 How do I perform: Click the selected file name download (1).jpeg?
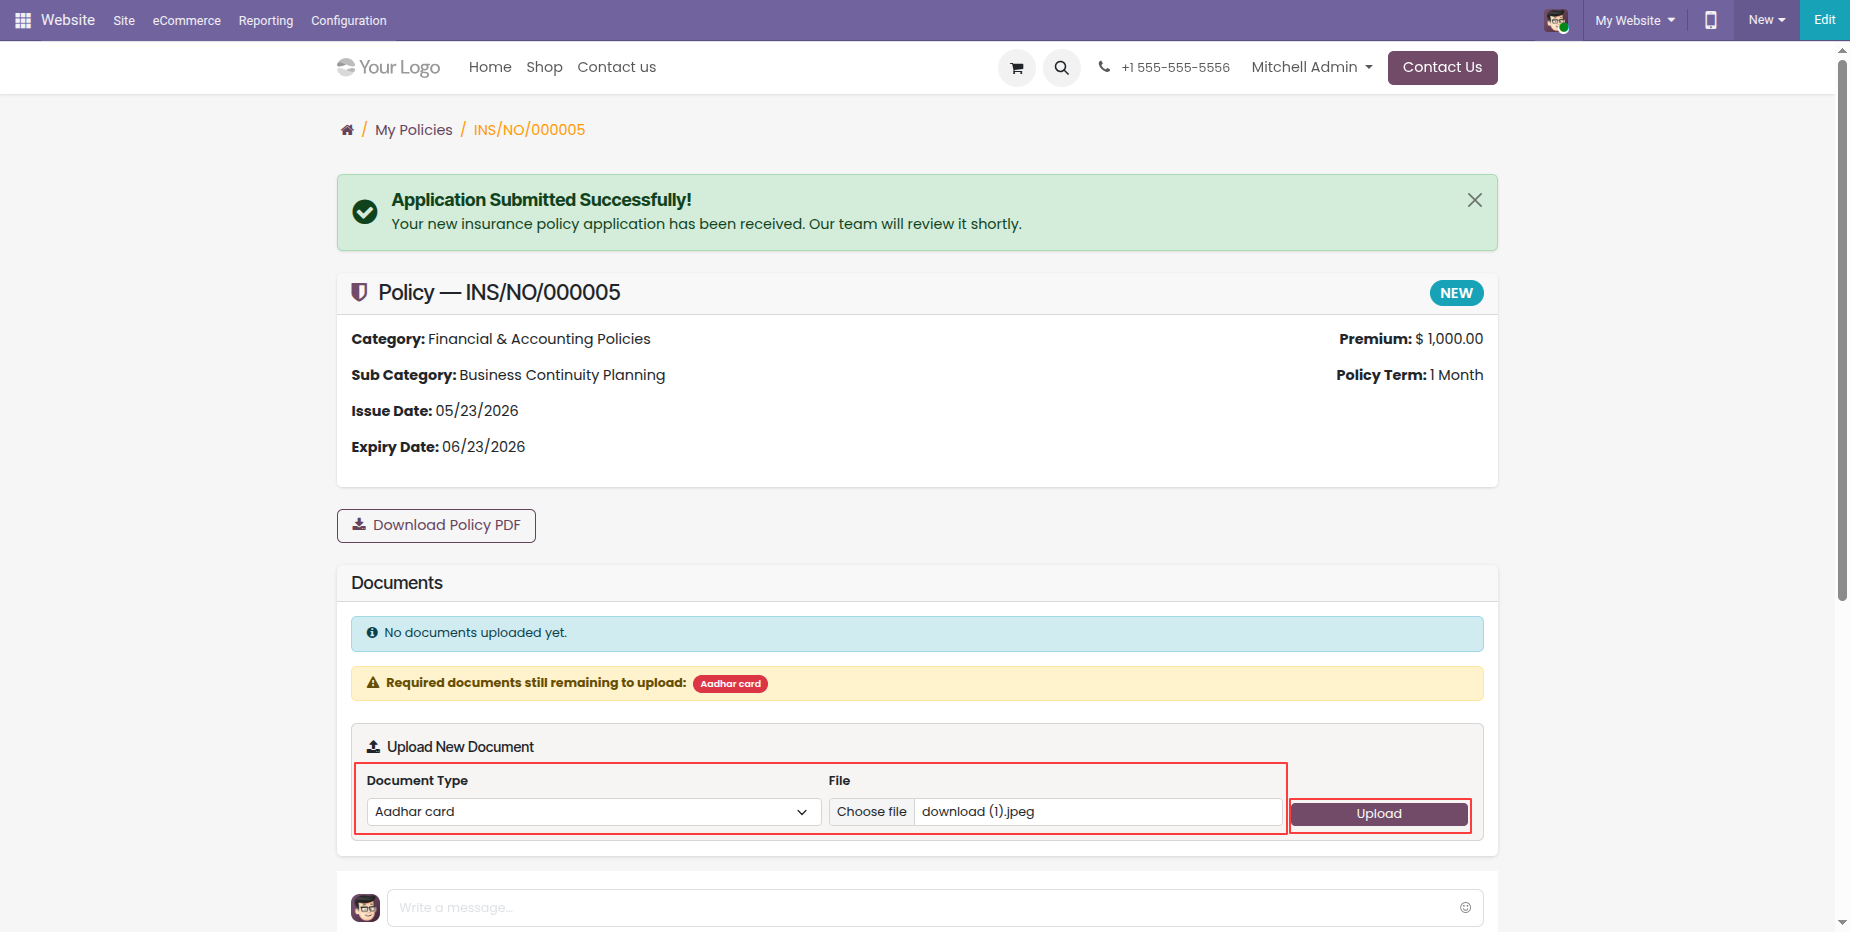pyautogui.click(x=978, y=812)
